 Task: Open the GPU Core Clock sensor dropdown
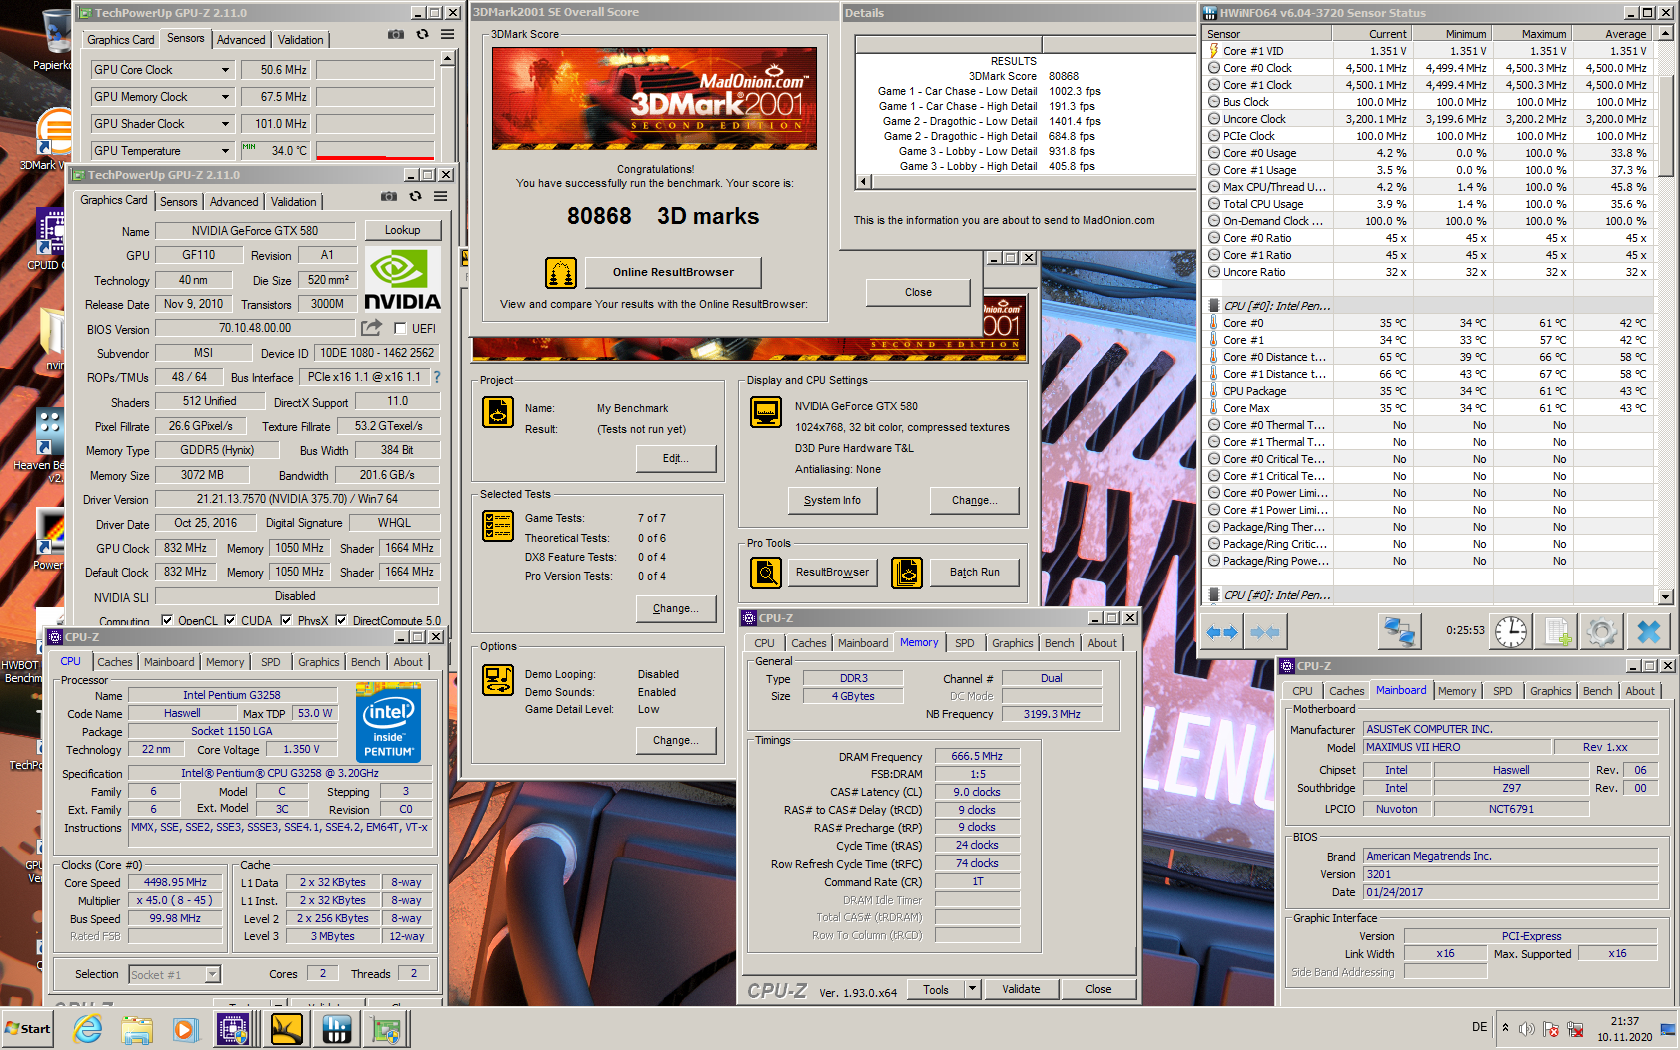click(225, 70)
